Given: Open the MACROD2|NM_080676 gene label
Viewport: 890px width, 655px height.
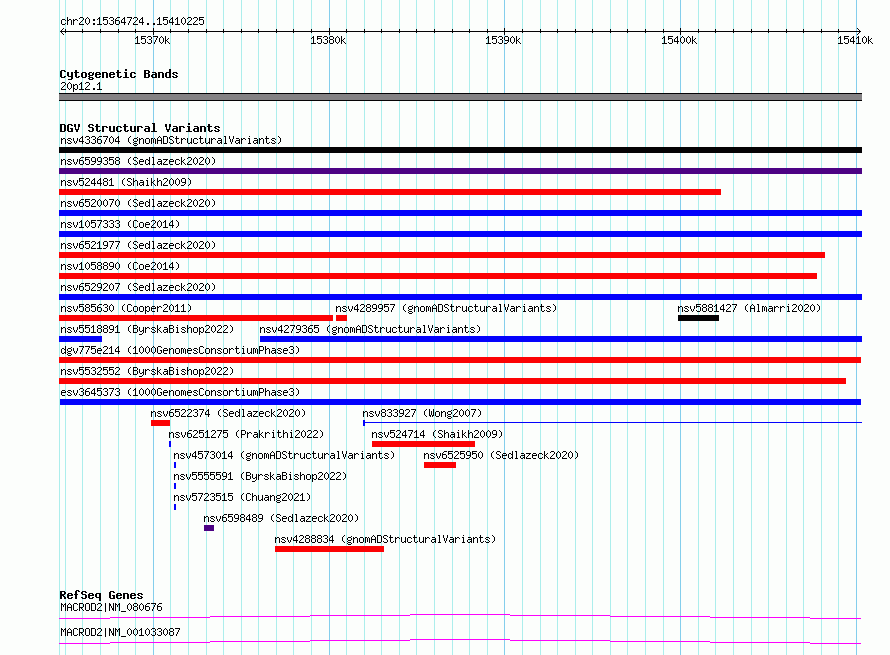Looking at the screenshot, I should coord(111,607).
